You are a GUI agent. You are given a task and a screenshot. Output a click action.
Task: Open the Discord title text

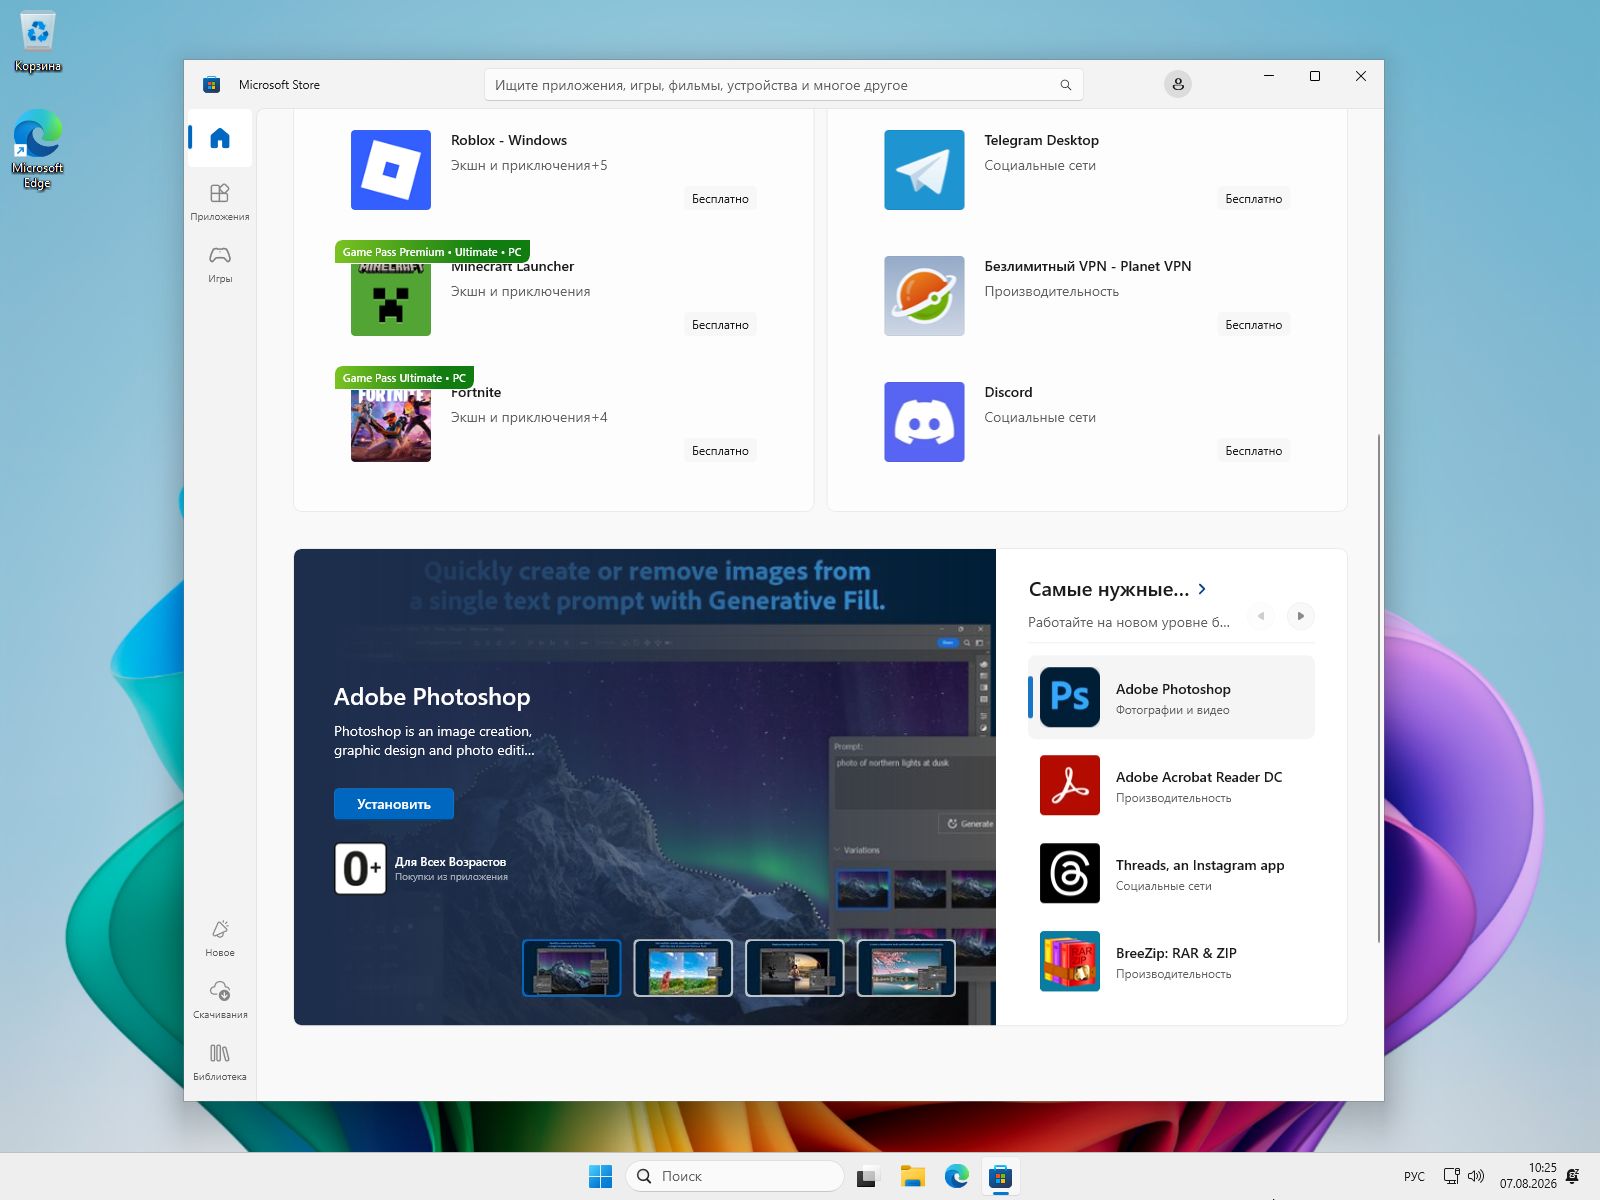(1008, 392)
